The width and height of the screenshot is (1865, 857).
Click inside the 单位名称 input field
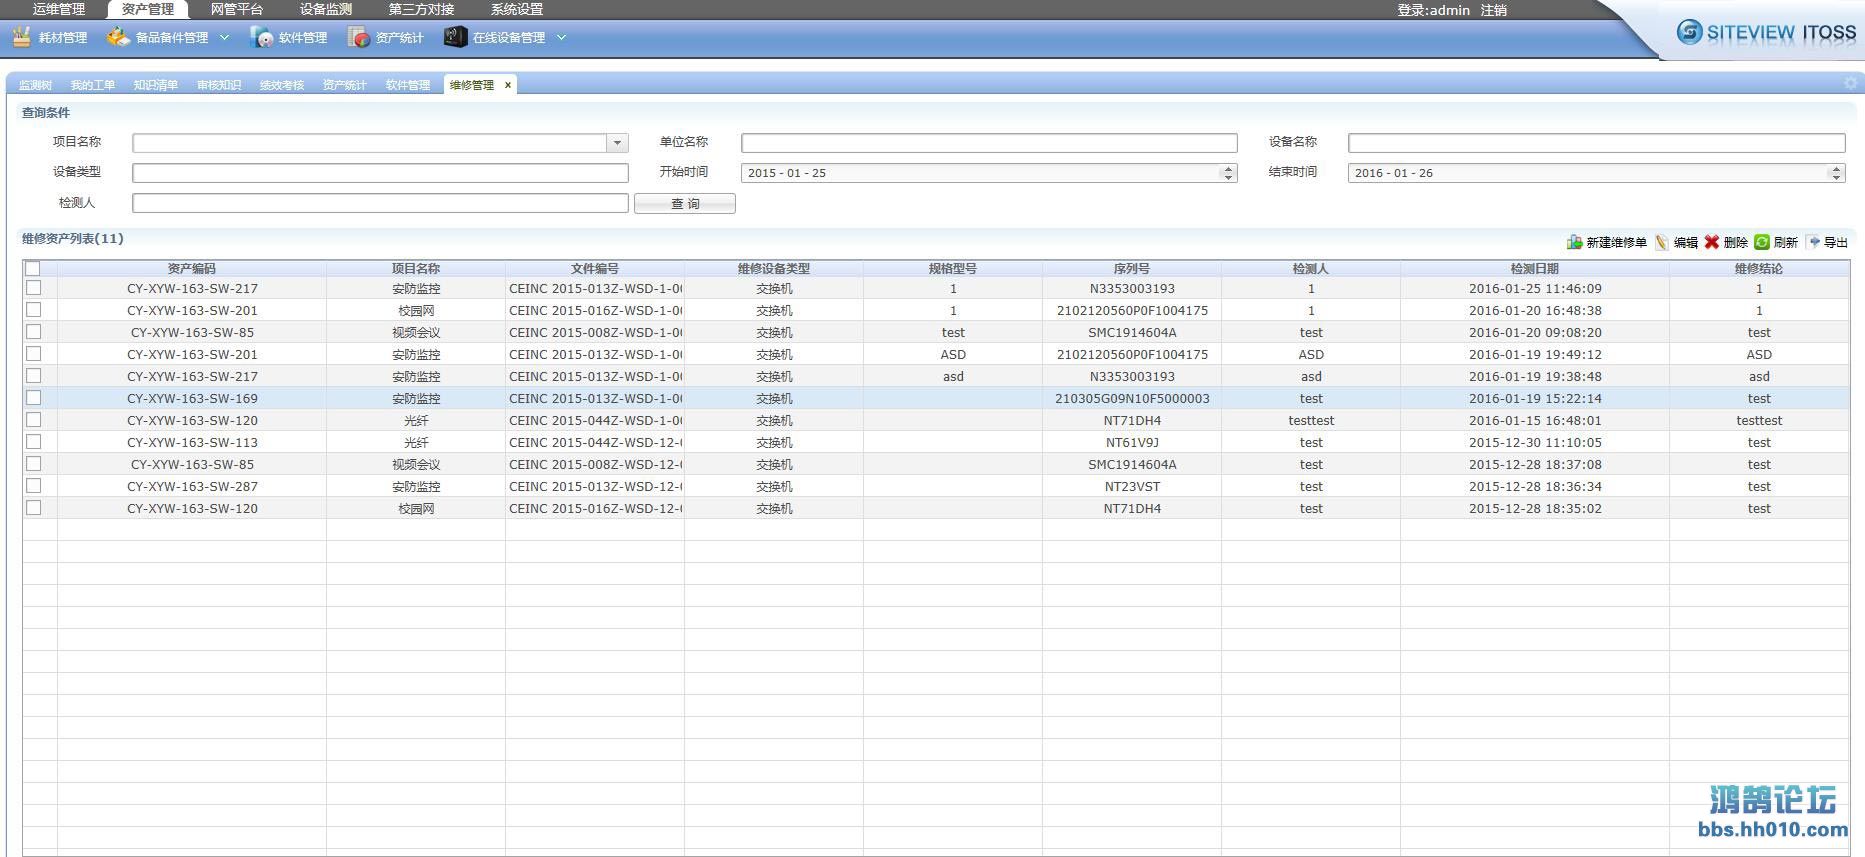(x=989, y=143)
